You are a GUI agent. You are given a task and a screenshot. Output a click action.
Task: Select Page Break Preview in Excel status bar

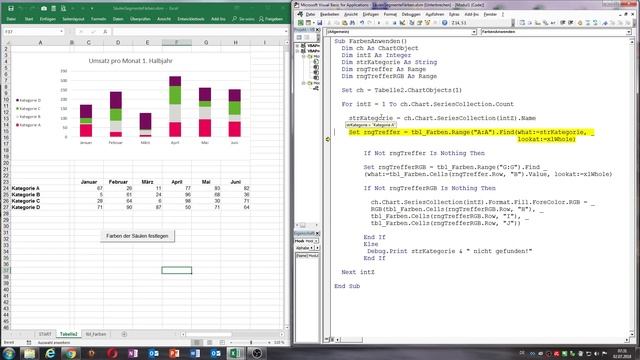pyautogui.click(x=222, y=342)
